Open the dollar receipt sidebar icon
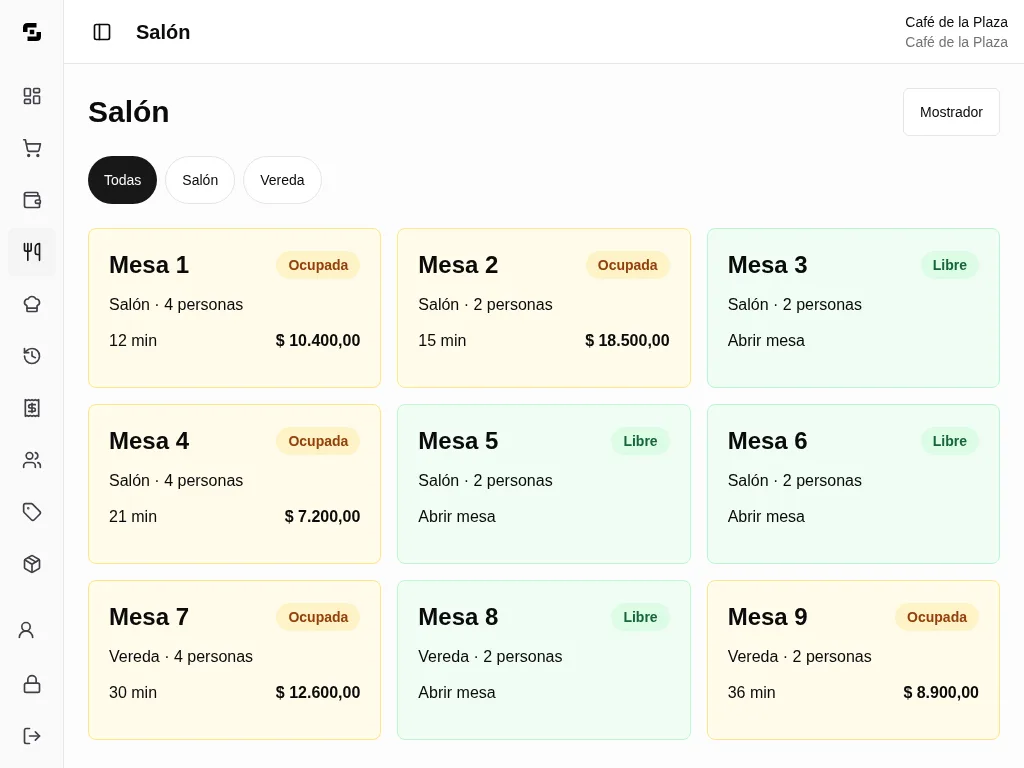 pos(31,408)
